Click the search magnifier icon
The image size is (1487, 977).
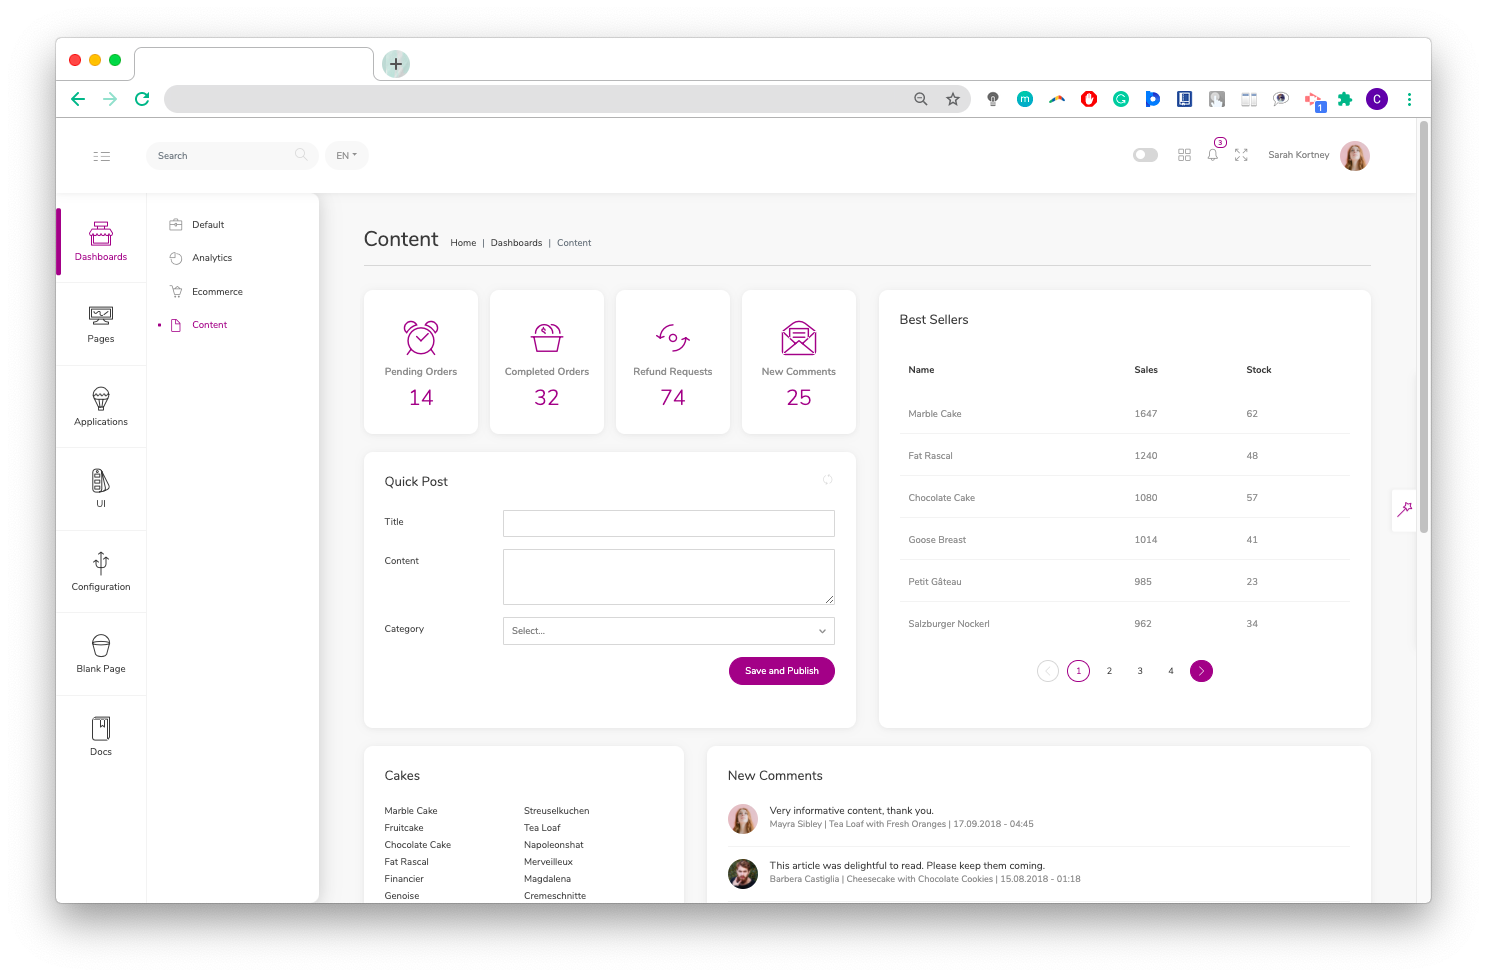point(301,155)
